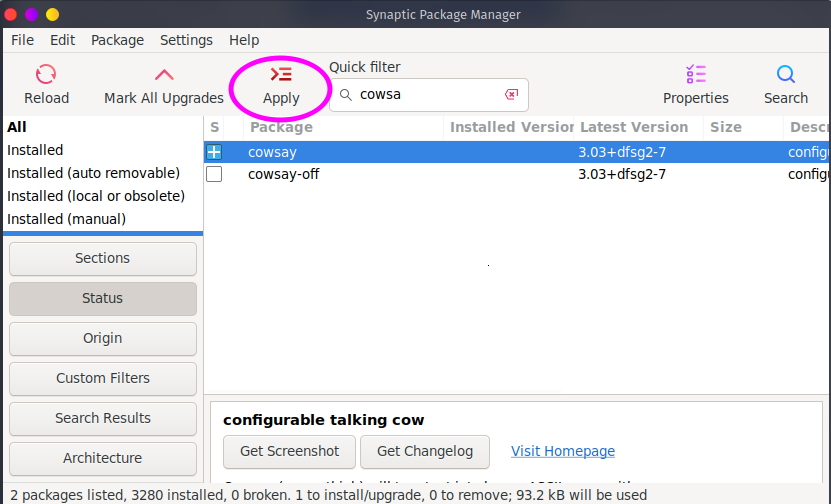Click the Get Screenshot button
Screen dimensions: 831x504
(x=289, y=451)
